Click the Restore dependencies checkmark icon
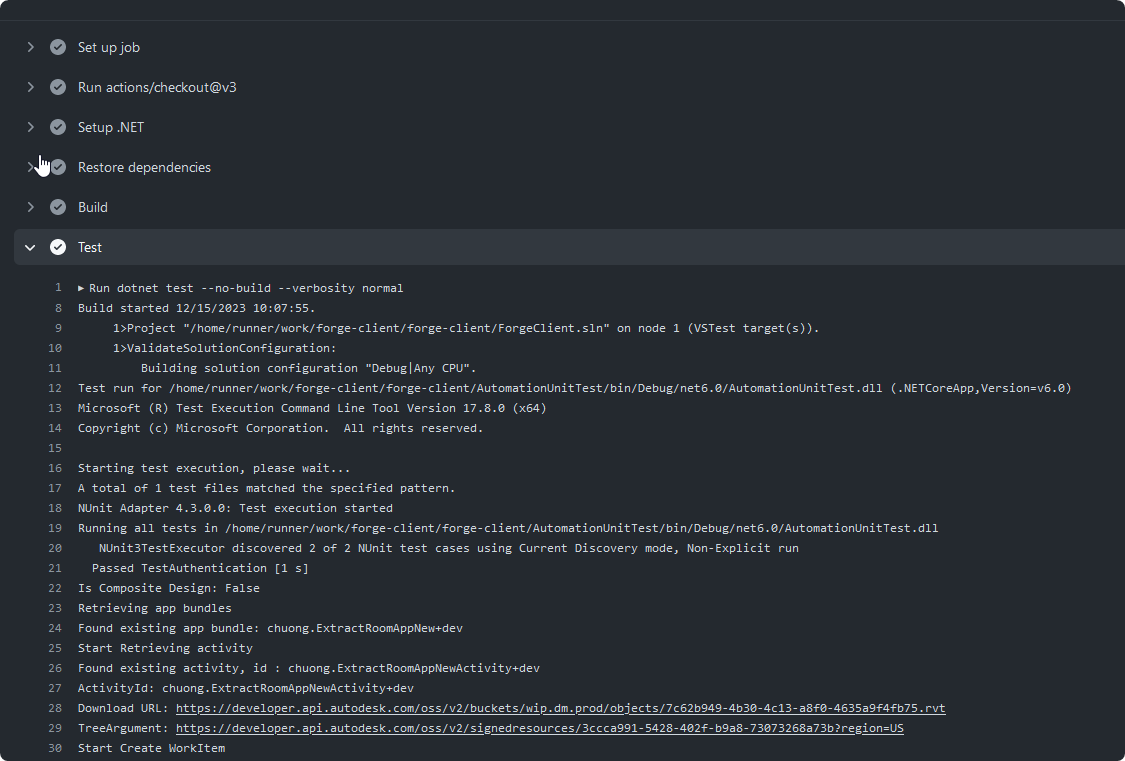1125x761 pixels. click(58, 167)
